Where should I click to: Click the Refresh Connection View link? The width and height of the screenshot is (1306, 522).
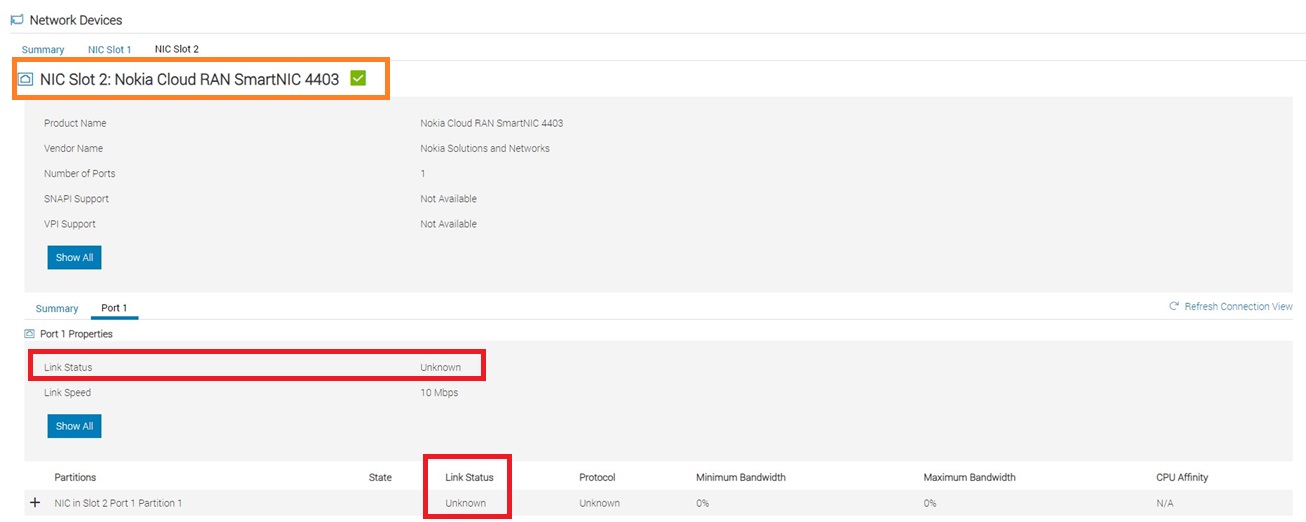pyautogui.click(x=1238, y=307)
